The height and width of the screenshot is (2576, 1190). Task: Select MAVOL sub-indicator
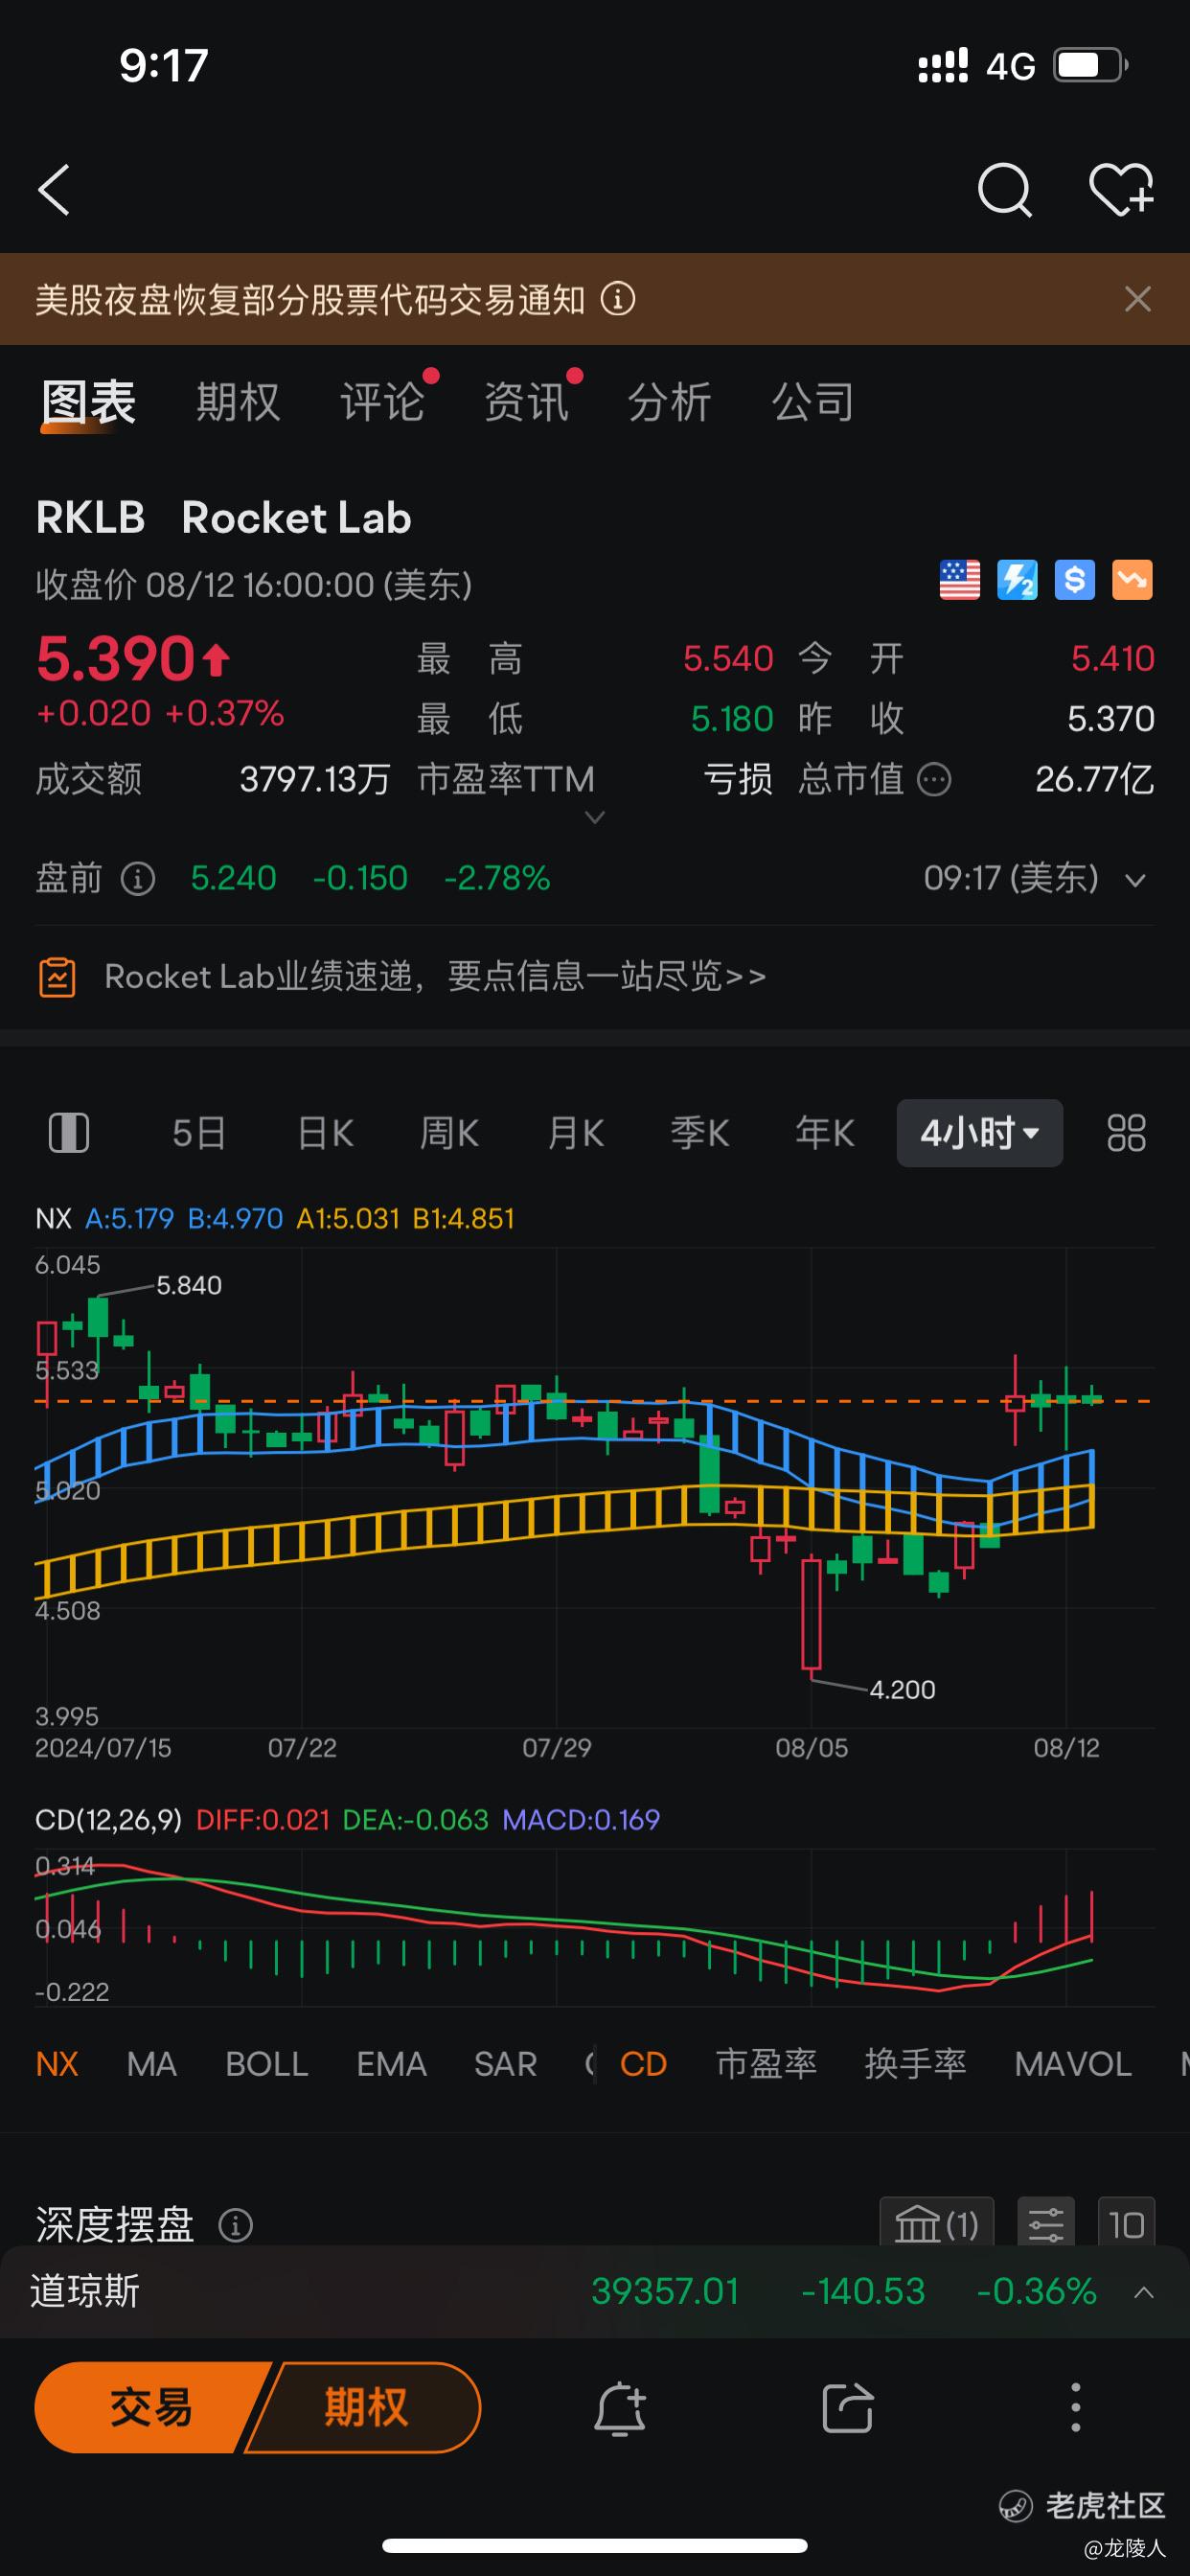tap(1073, 2063)
